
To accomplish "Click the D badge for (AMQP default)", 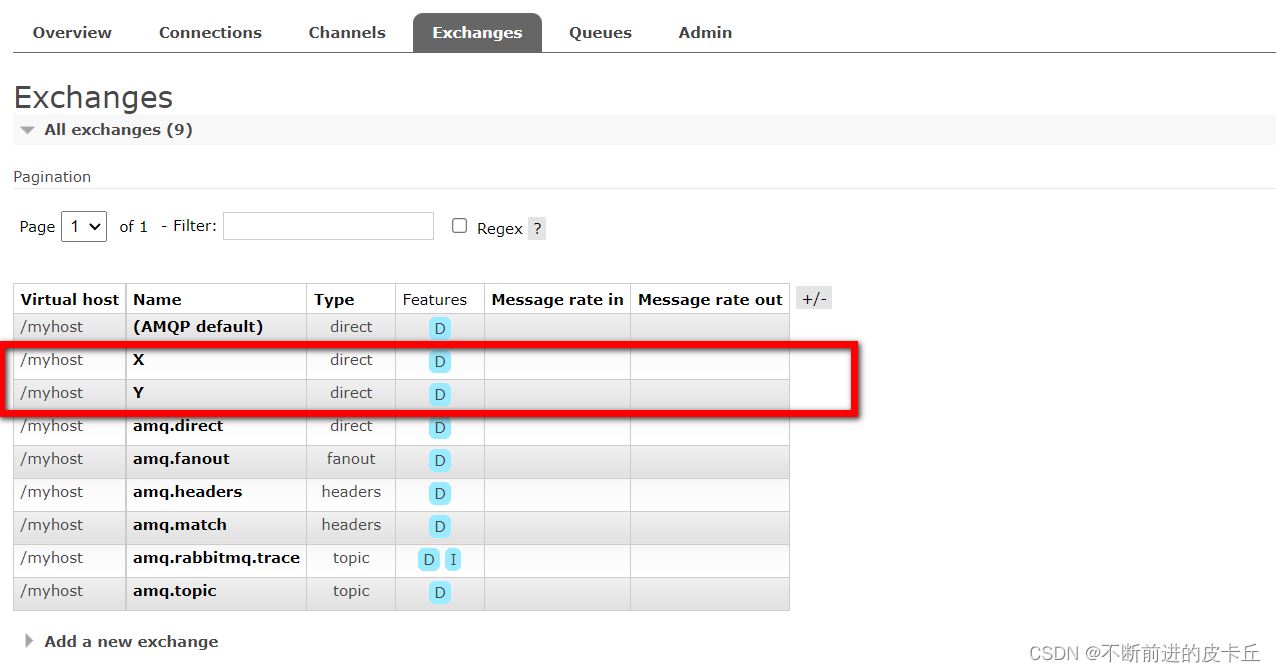I will (440, 328).
